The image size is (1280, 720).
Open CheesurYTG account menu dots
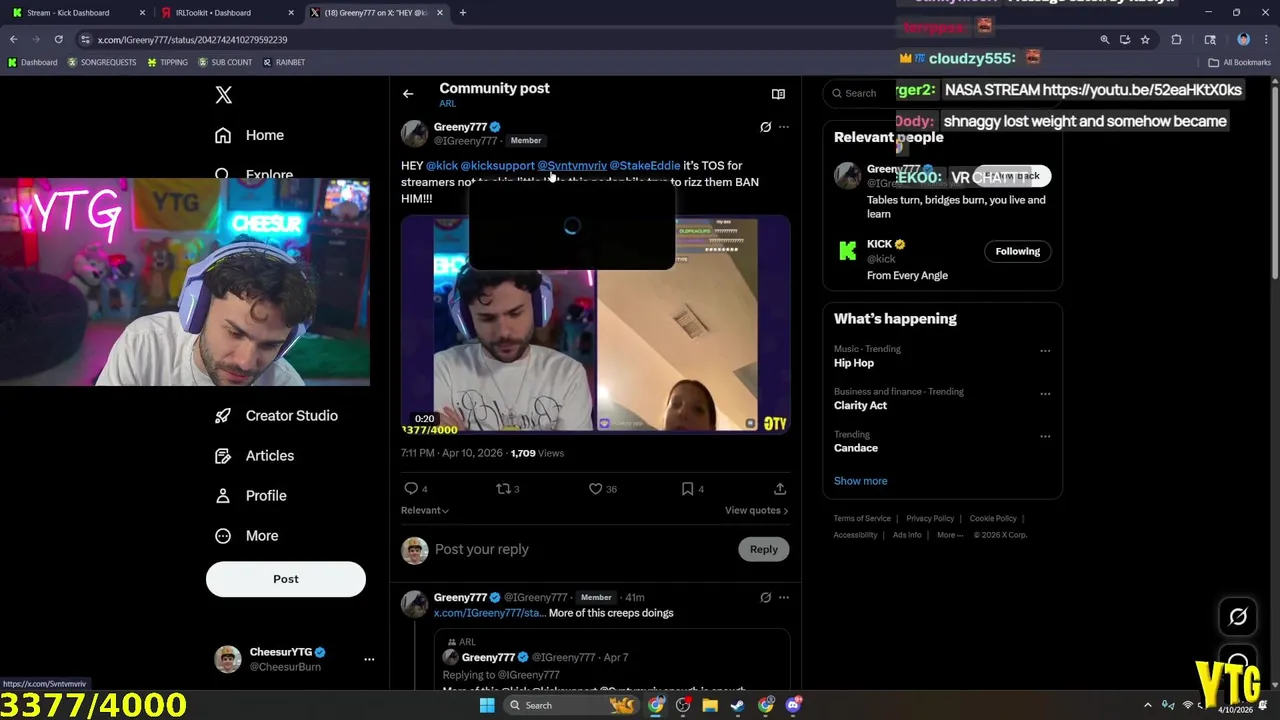tap(369, 659)
